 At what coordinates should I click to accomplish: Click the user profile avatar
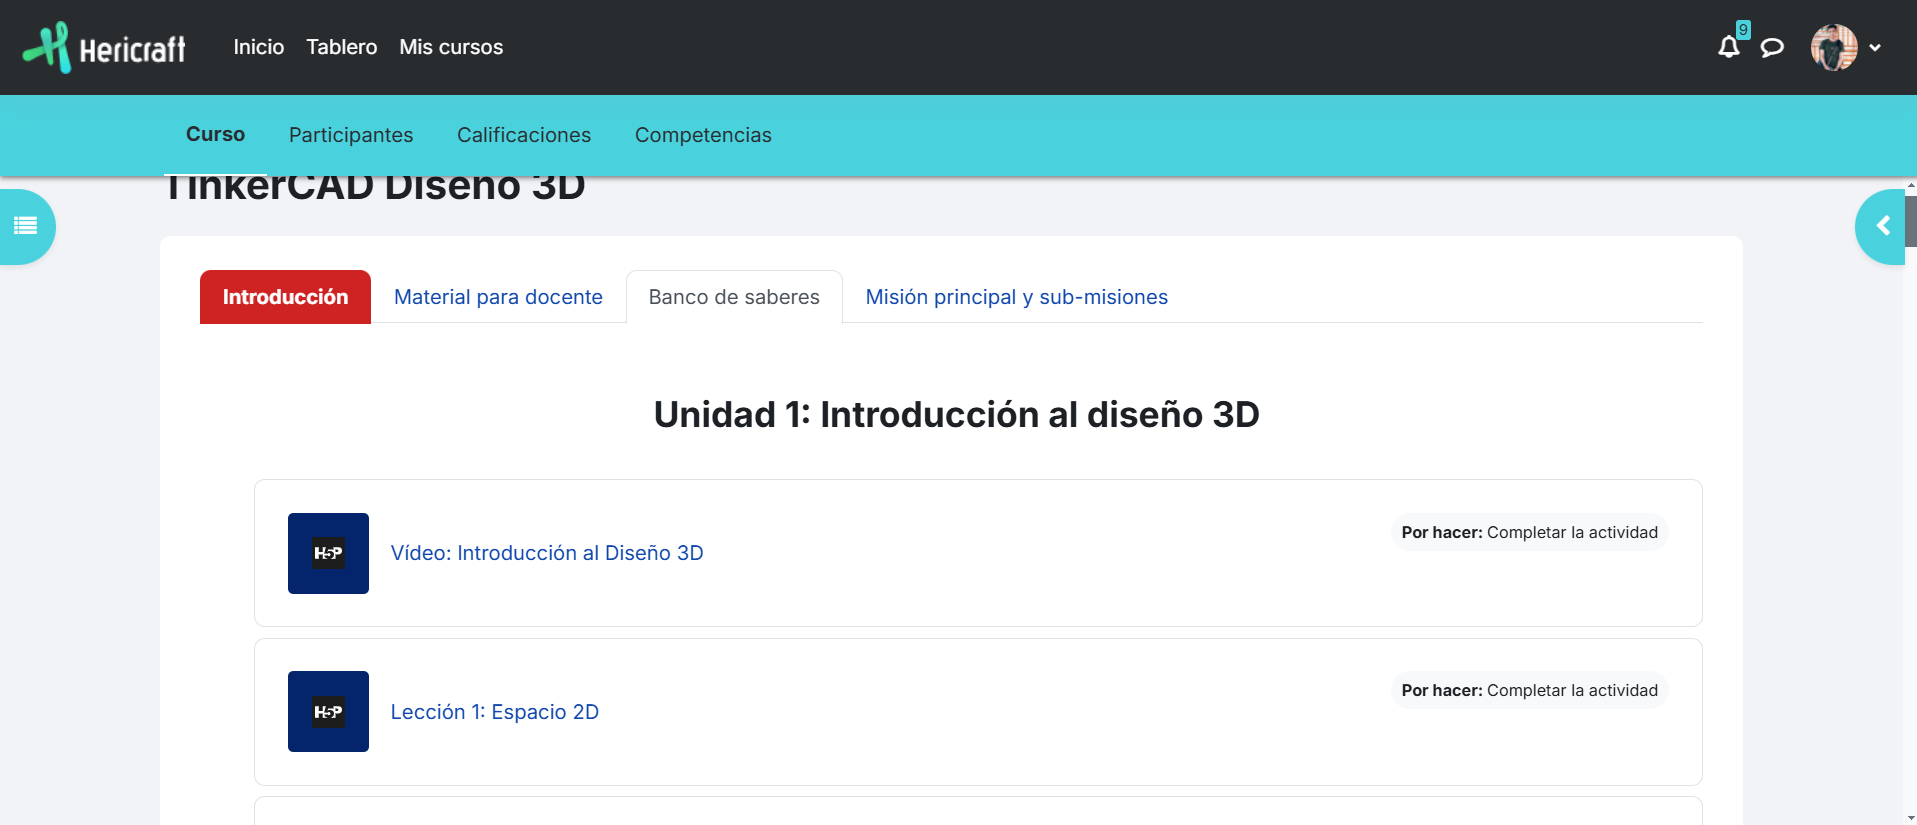[x=1833, y=47]
